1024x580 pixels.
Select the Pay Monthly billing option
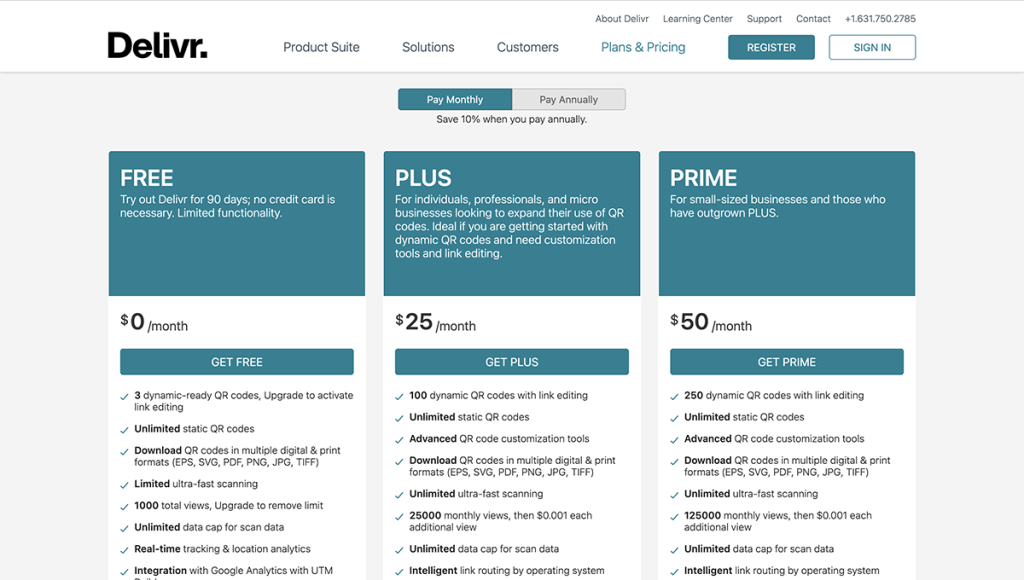[x=455, y=99]
